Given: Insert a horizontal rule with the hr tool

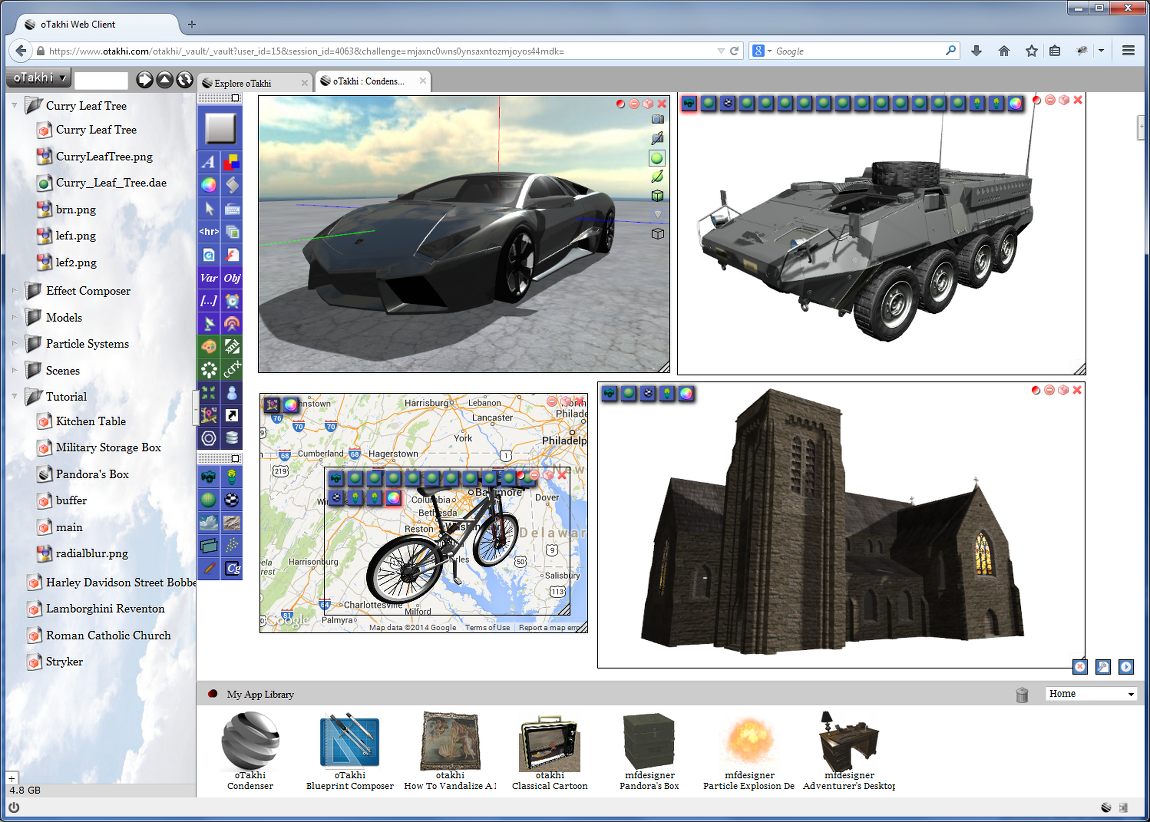Looking at the screenshot, I should [x=209, y=232].
